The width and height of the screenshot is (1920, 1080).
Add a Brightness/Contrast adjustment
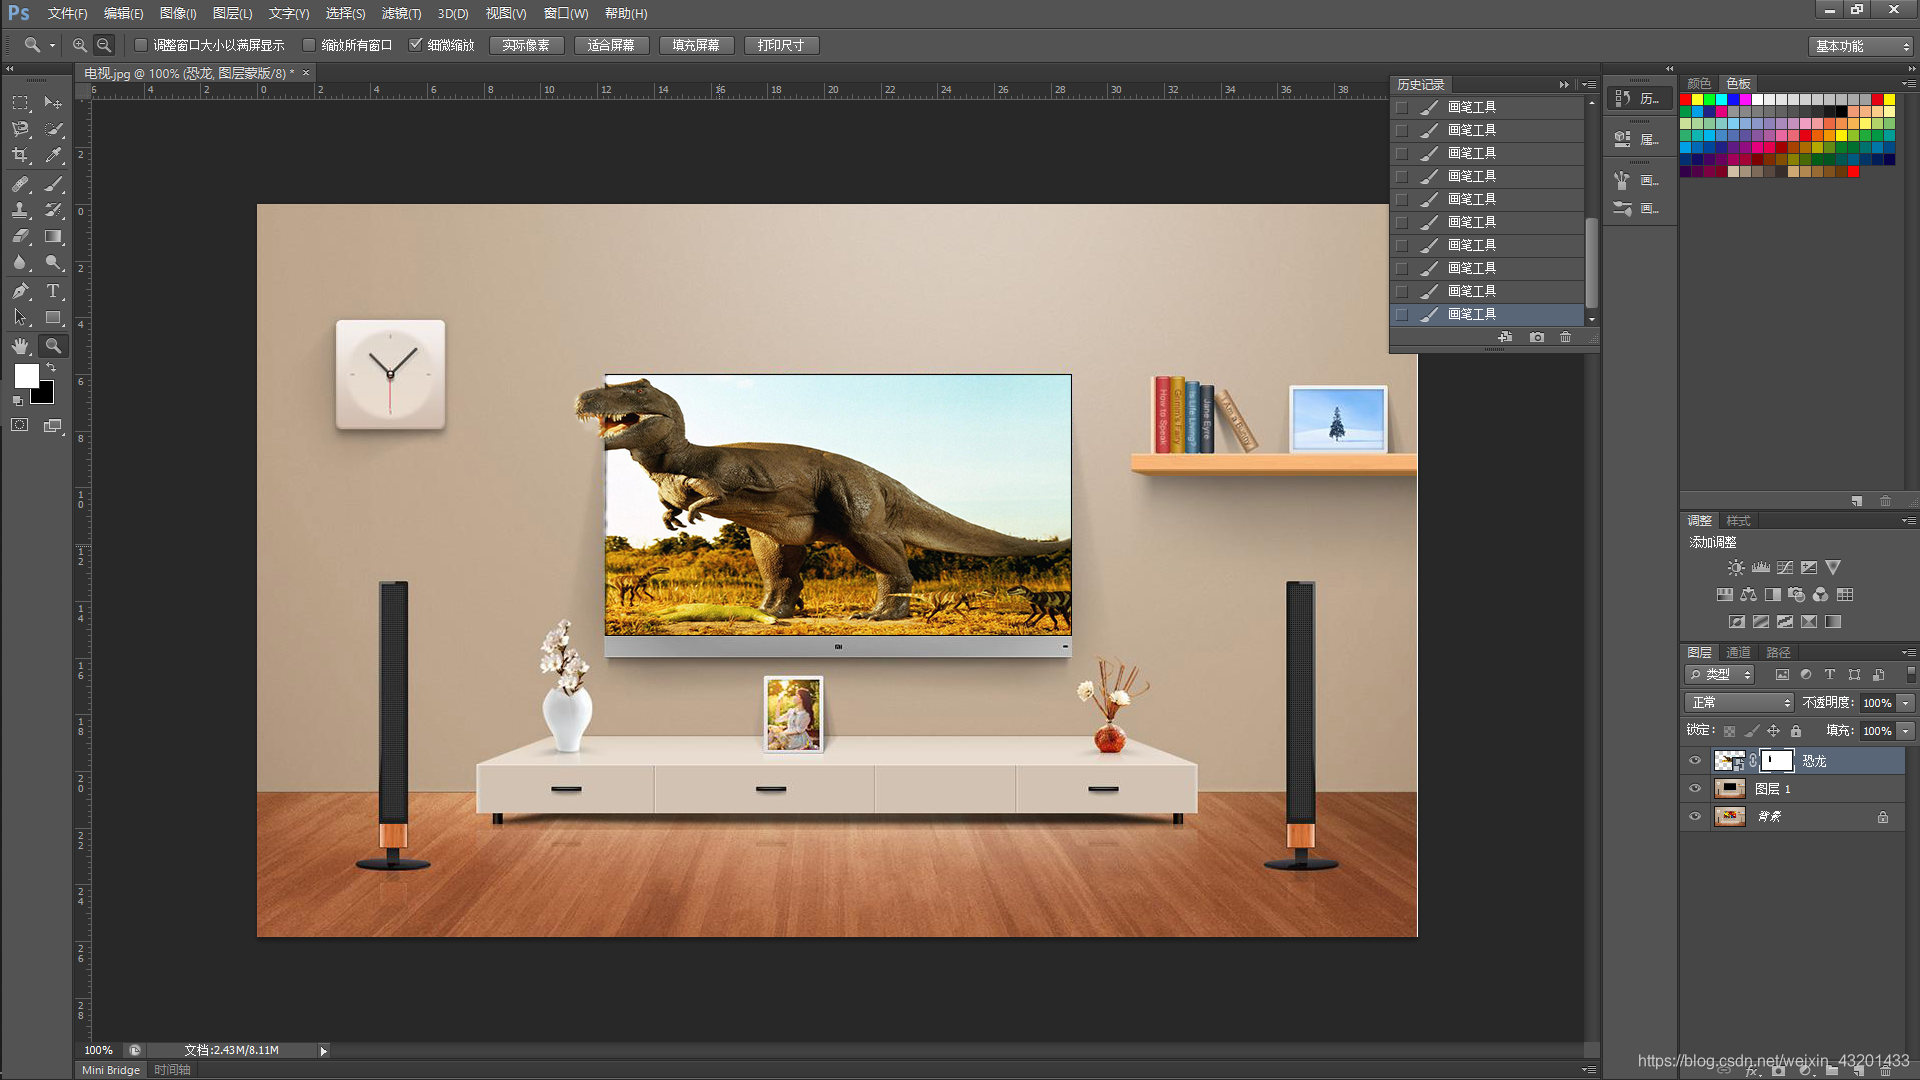(x=1736, y=568)
